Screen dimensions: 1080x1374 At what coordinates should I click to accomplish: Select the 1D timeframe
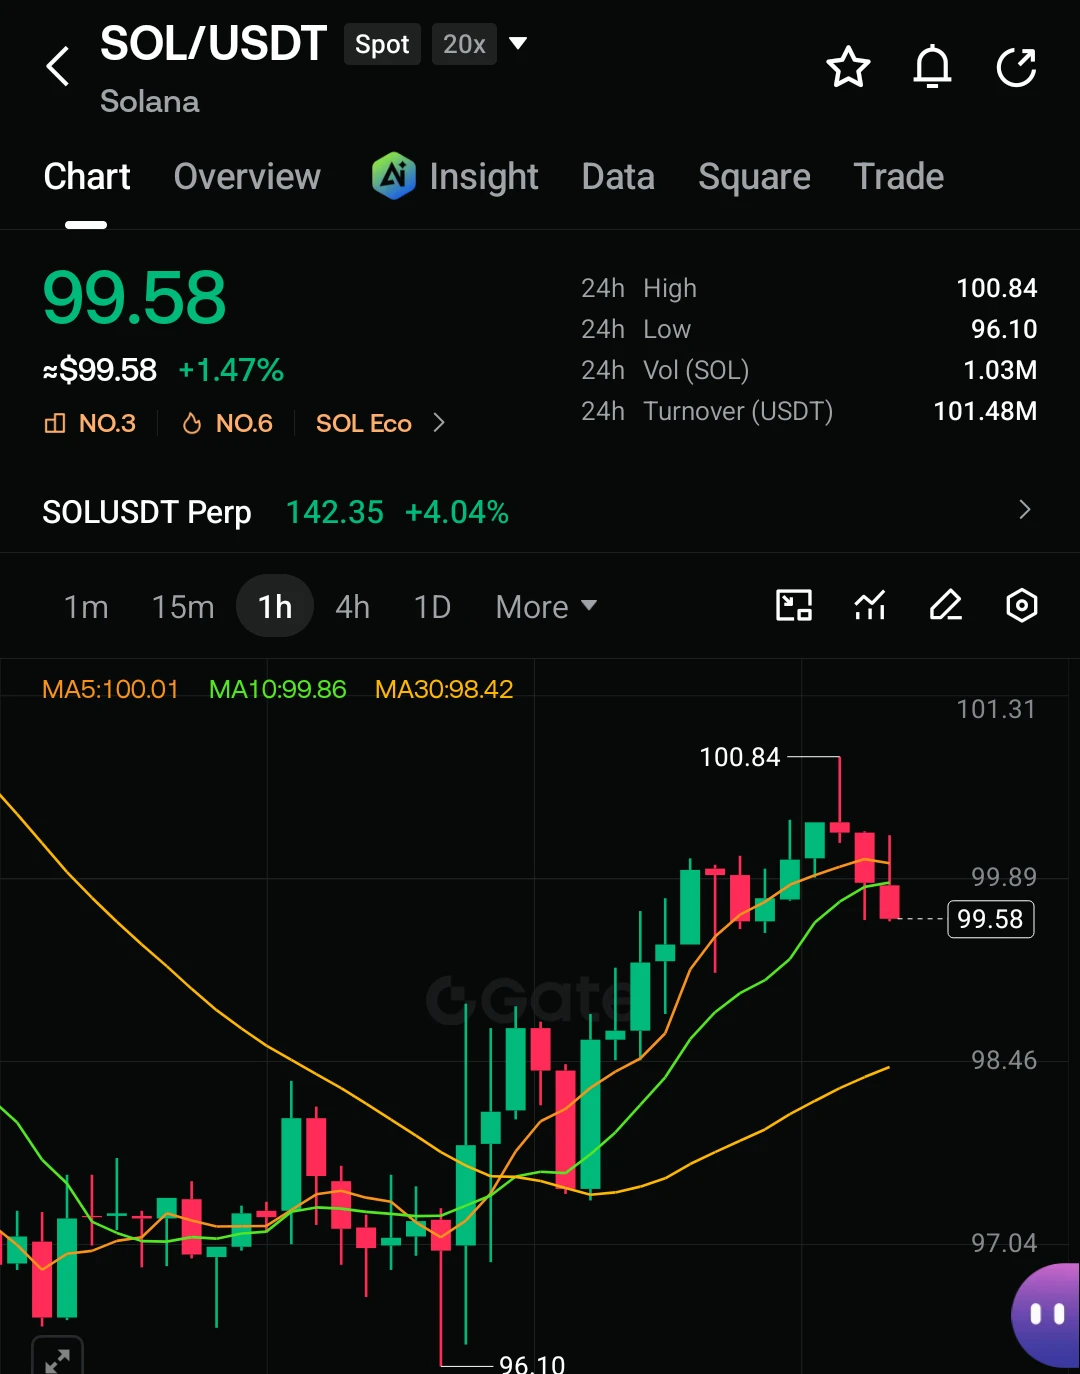tap(432, 606)
